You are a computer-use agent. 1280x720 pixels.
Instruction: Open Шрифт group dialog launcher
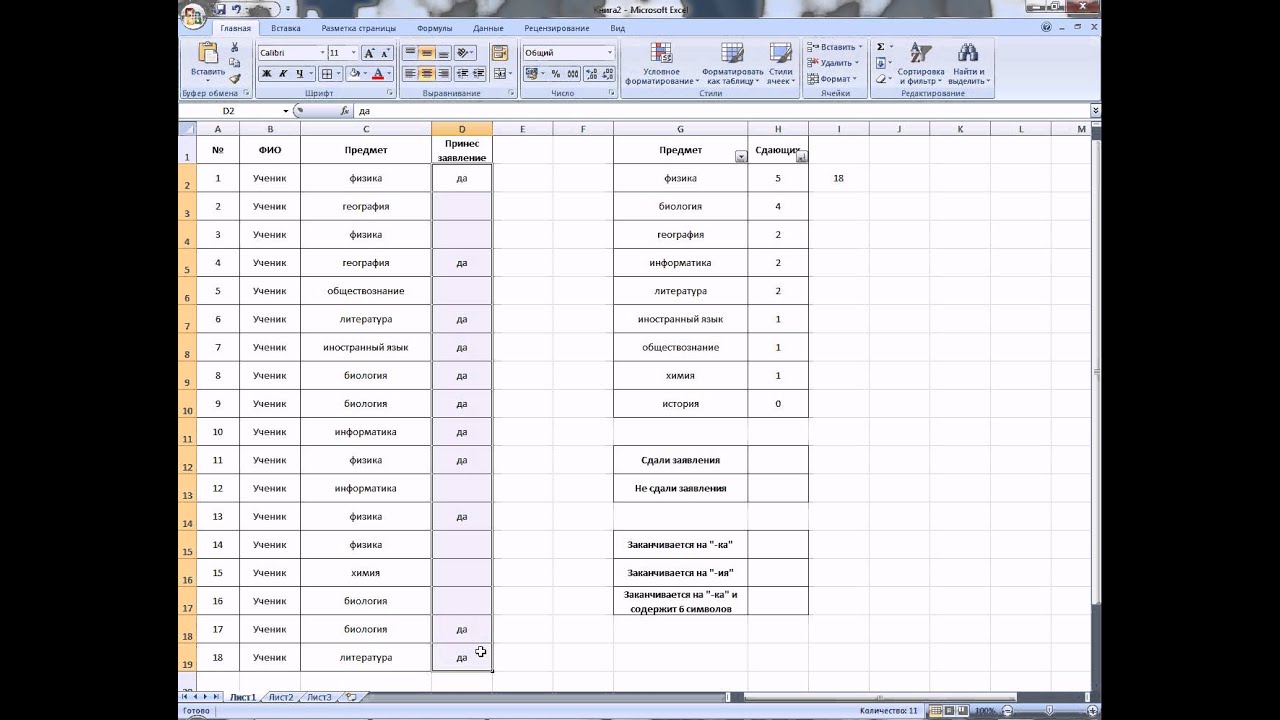coord(390,93)
